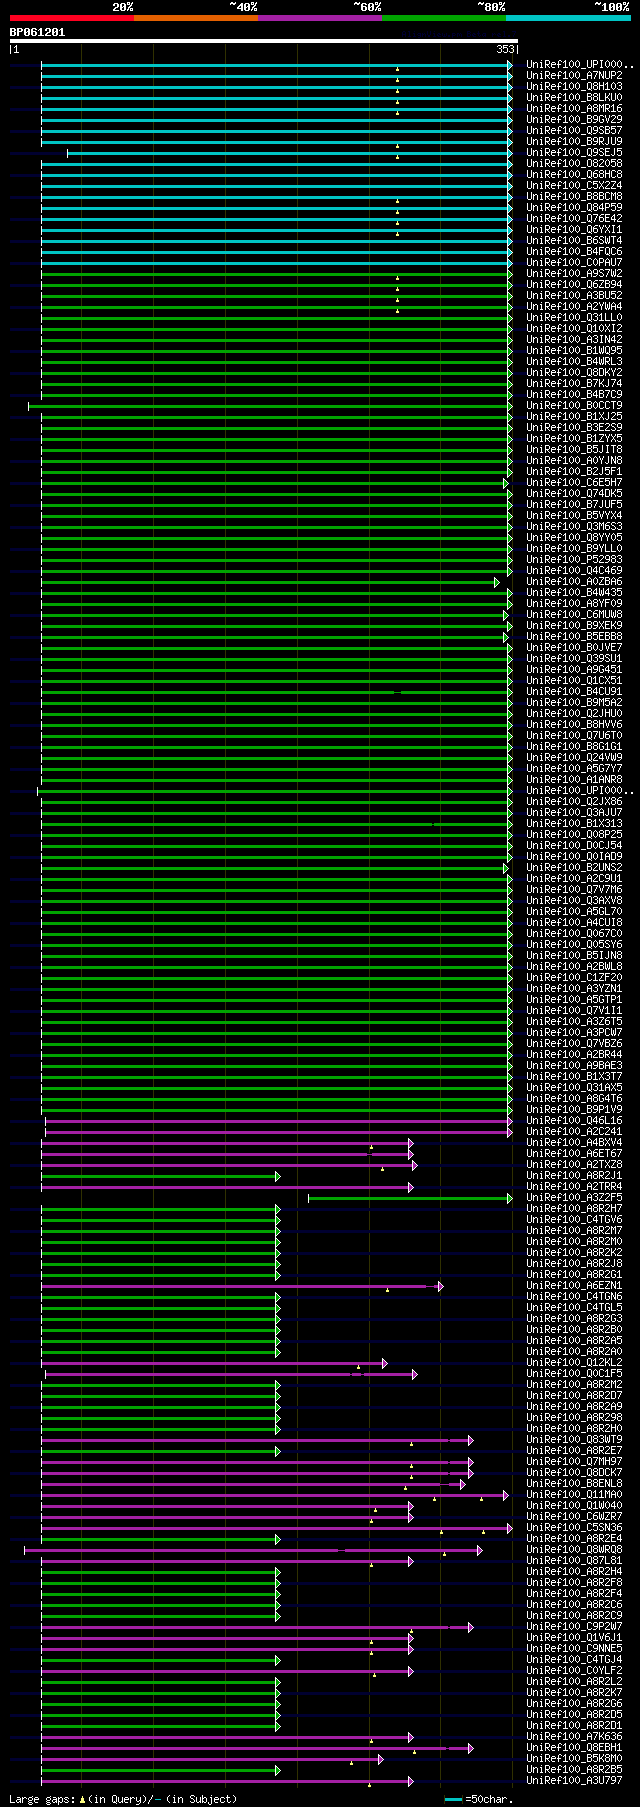Select hit label UniRef100_Q8H103
Image resolution: width=640 pixels, height=1807 pixels.
pyautogui.click(x=574, y=86)
